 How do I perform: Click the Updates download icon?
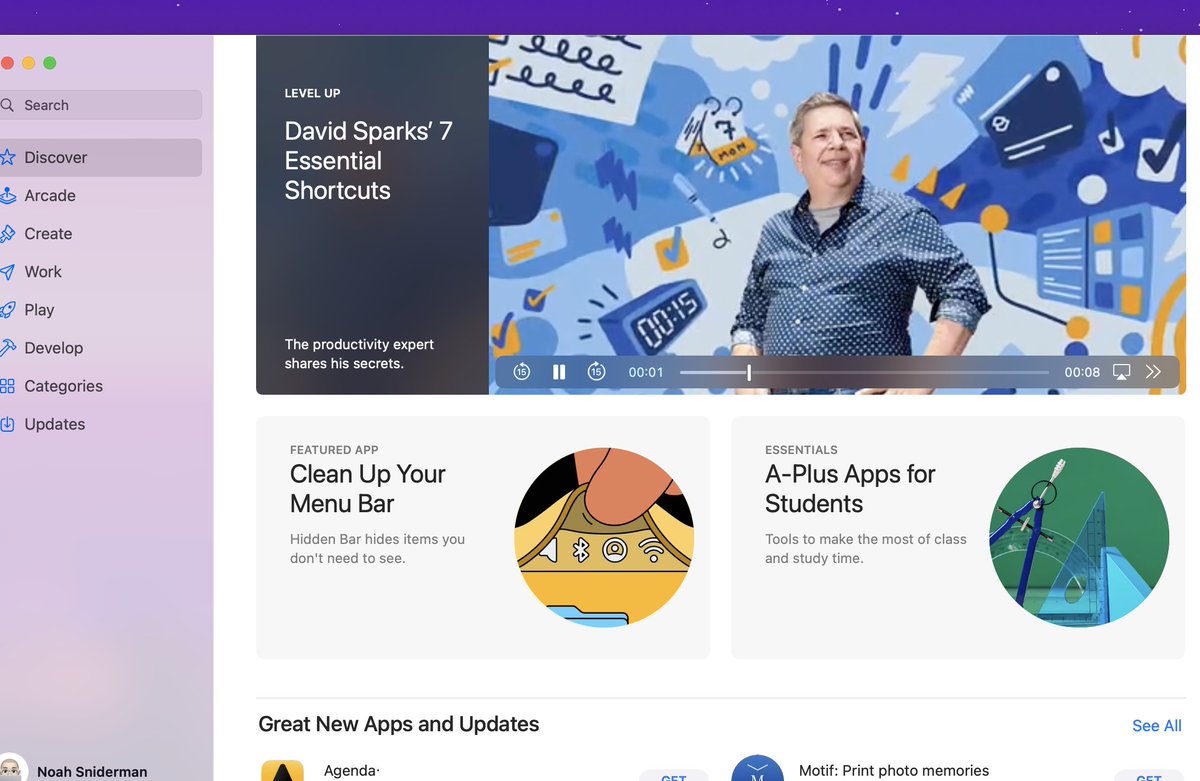pyautogui.click(x=7, y=423)
